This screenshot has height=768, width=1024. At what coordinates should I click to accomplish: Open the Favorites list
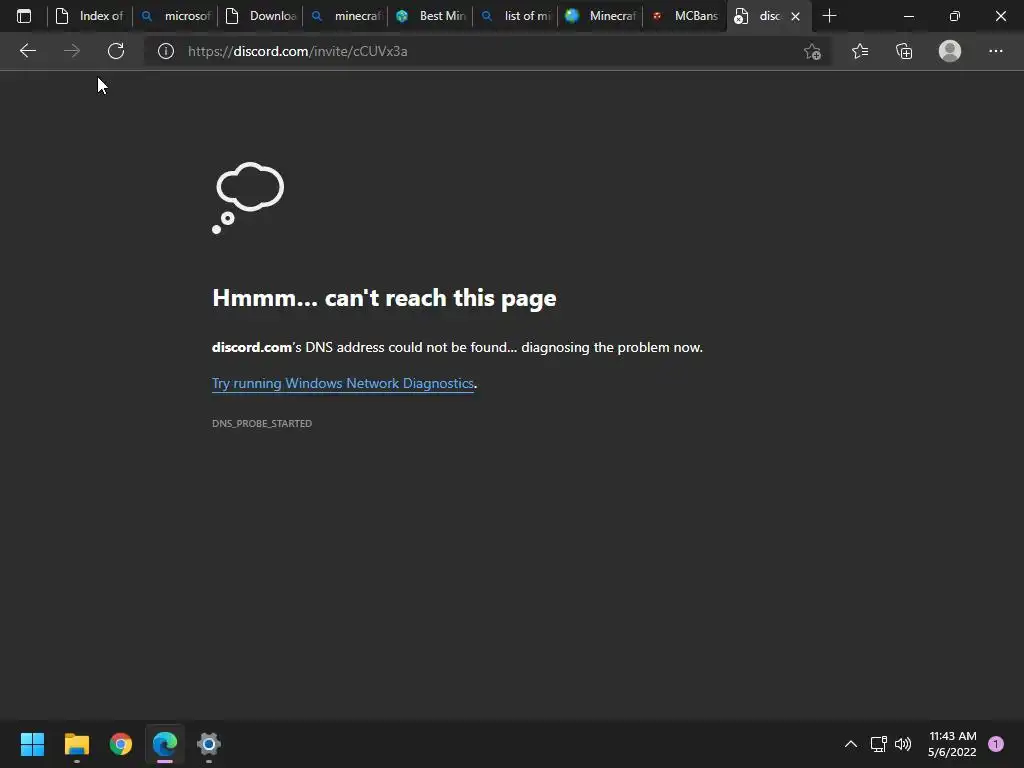point(860,51)
